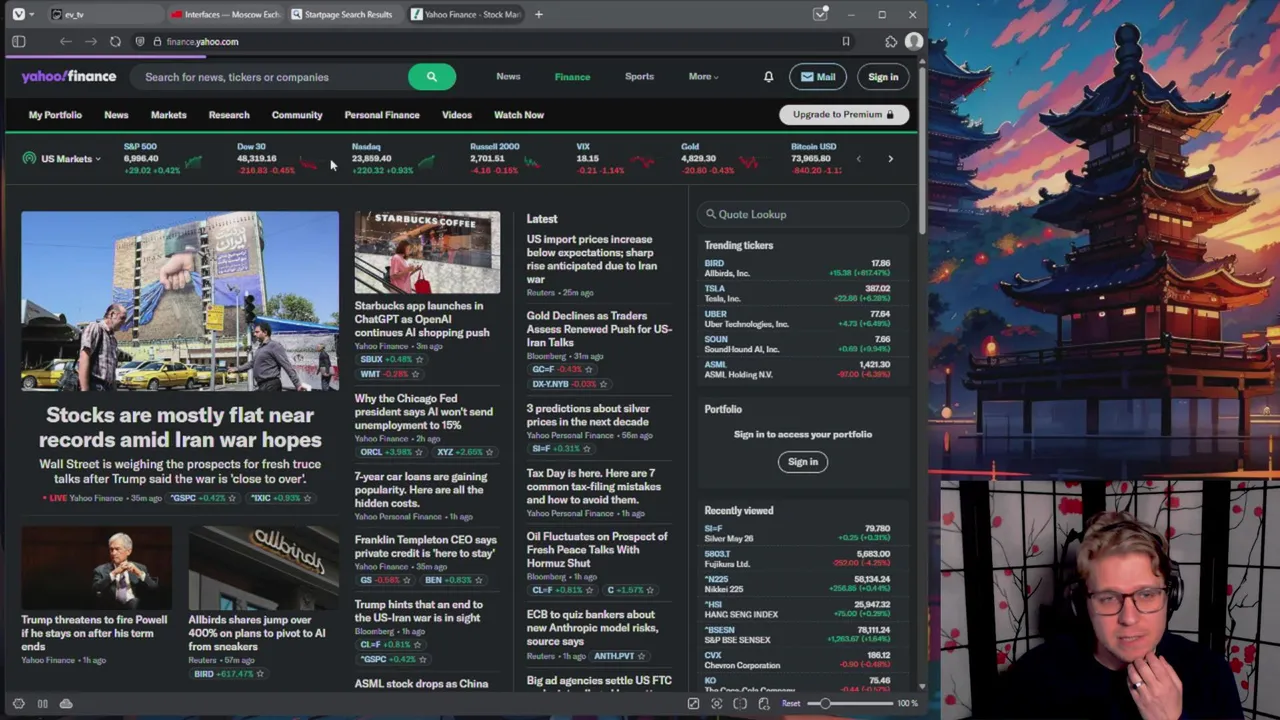Adjust the page zoom slider in the status bar
1280x720 pixels.
click(850, 704)
